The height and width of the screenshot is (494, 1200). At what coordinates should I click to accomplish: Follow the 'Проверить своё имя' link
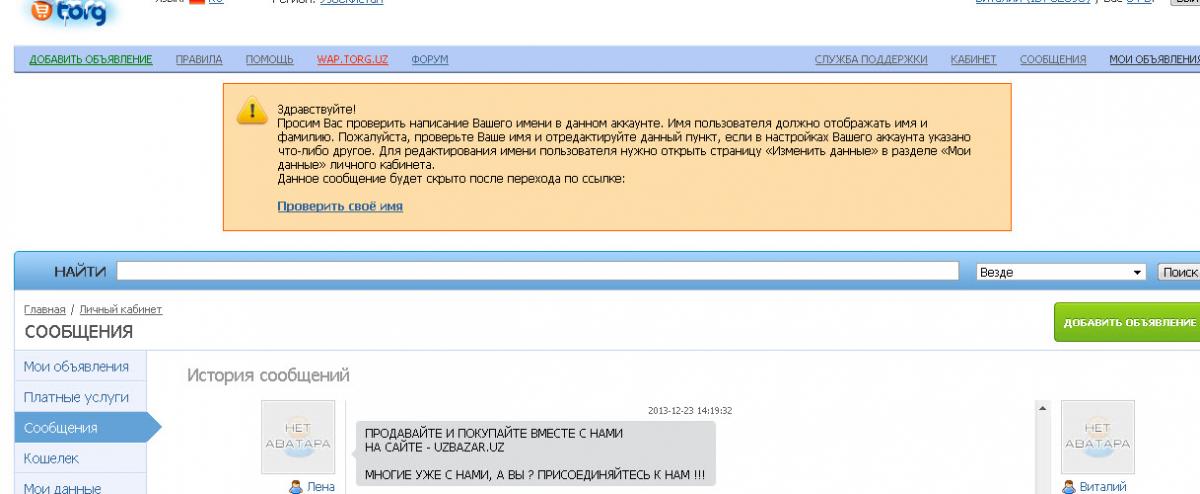[340, 207]
